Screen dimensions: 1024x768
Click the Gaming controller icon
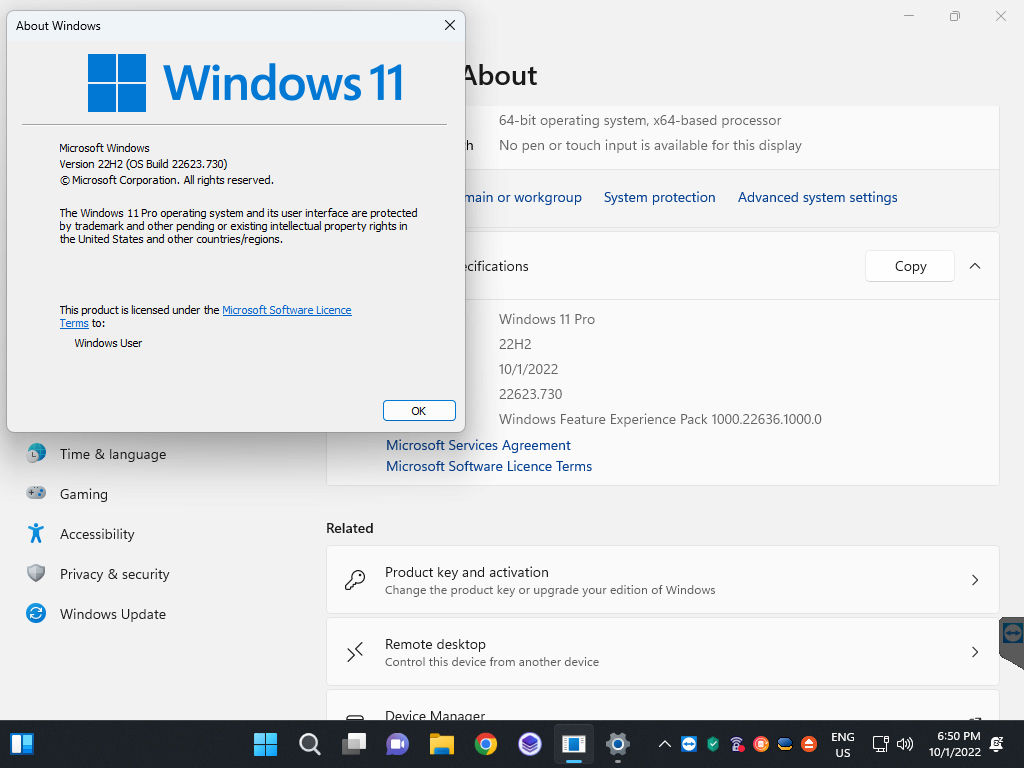[x=36, y=493]
